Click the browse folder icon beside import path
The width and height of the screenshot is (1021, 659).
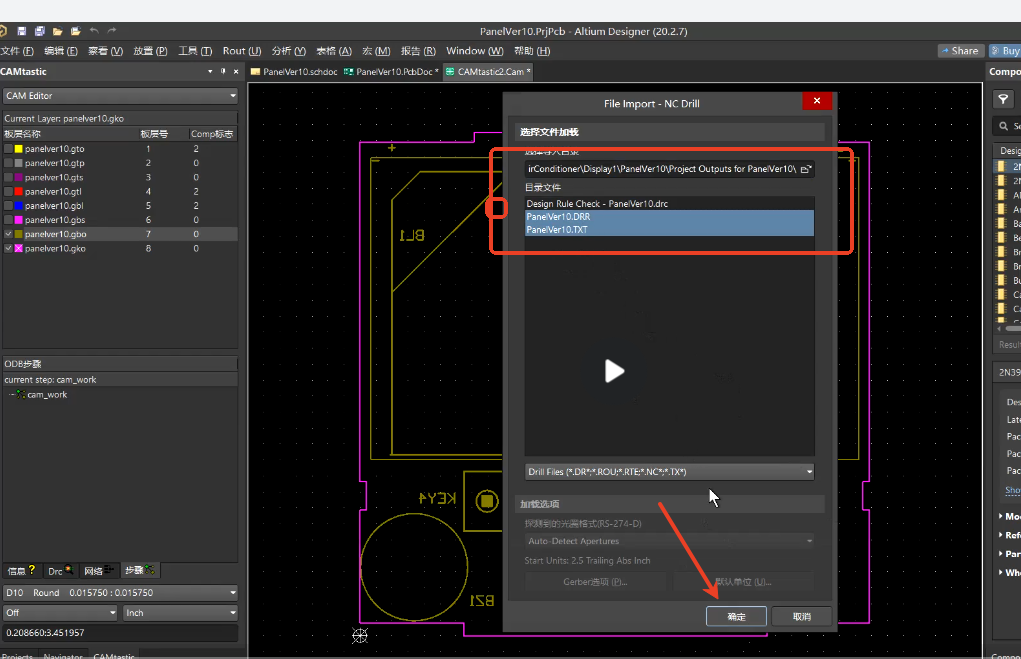point(806,169)
